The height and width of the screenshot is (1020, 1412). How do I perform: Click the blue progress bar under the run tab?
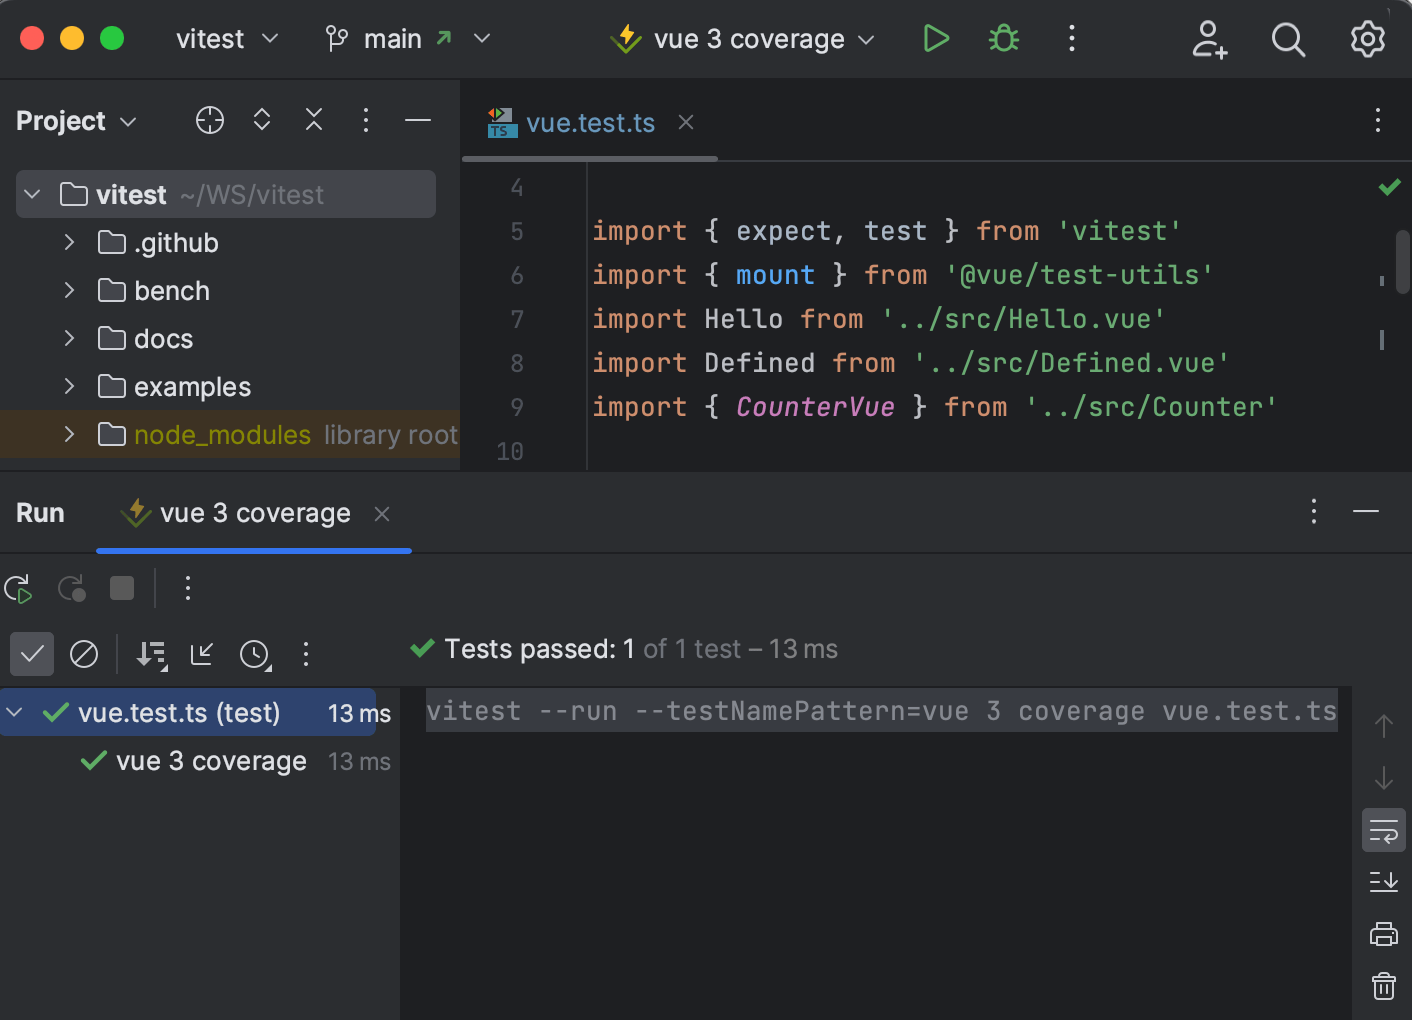(254, 549)
